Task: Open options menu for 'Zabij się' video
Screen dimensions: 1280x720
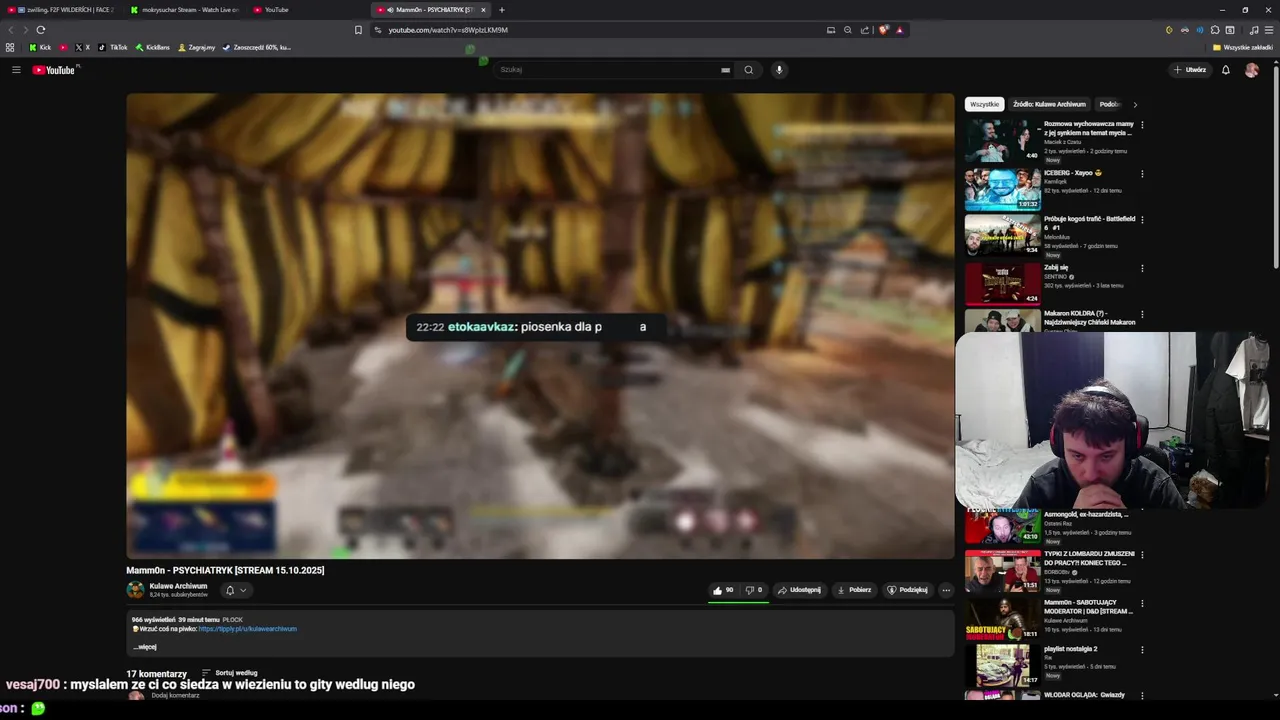Action: 1142,268
